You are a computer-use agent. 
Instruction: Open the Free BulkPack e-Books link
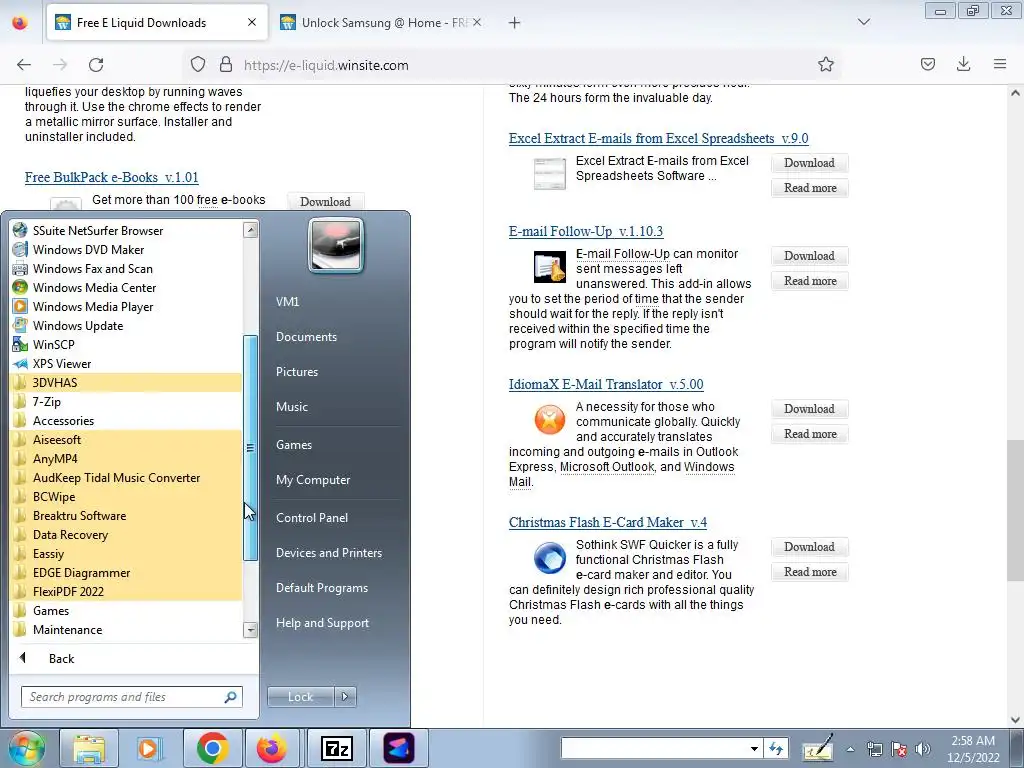click(x=112, y=178)
